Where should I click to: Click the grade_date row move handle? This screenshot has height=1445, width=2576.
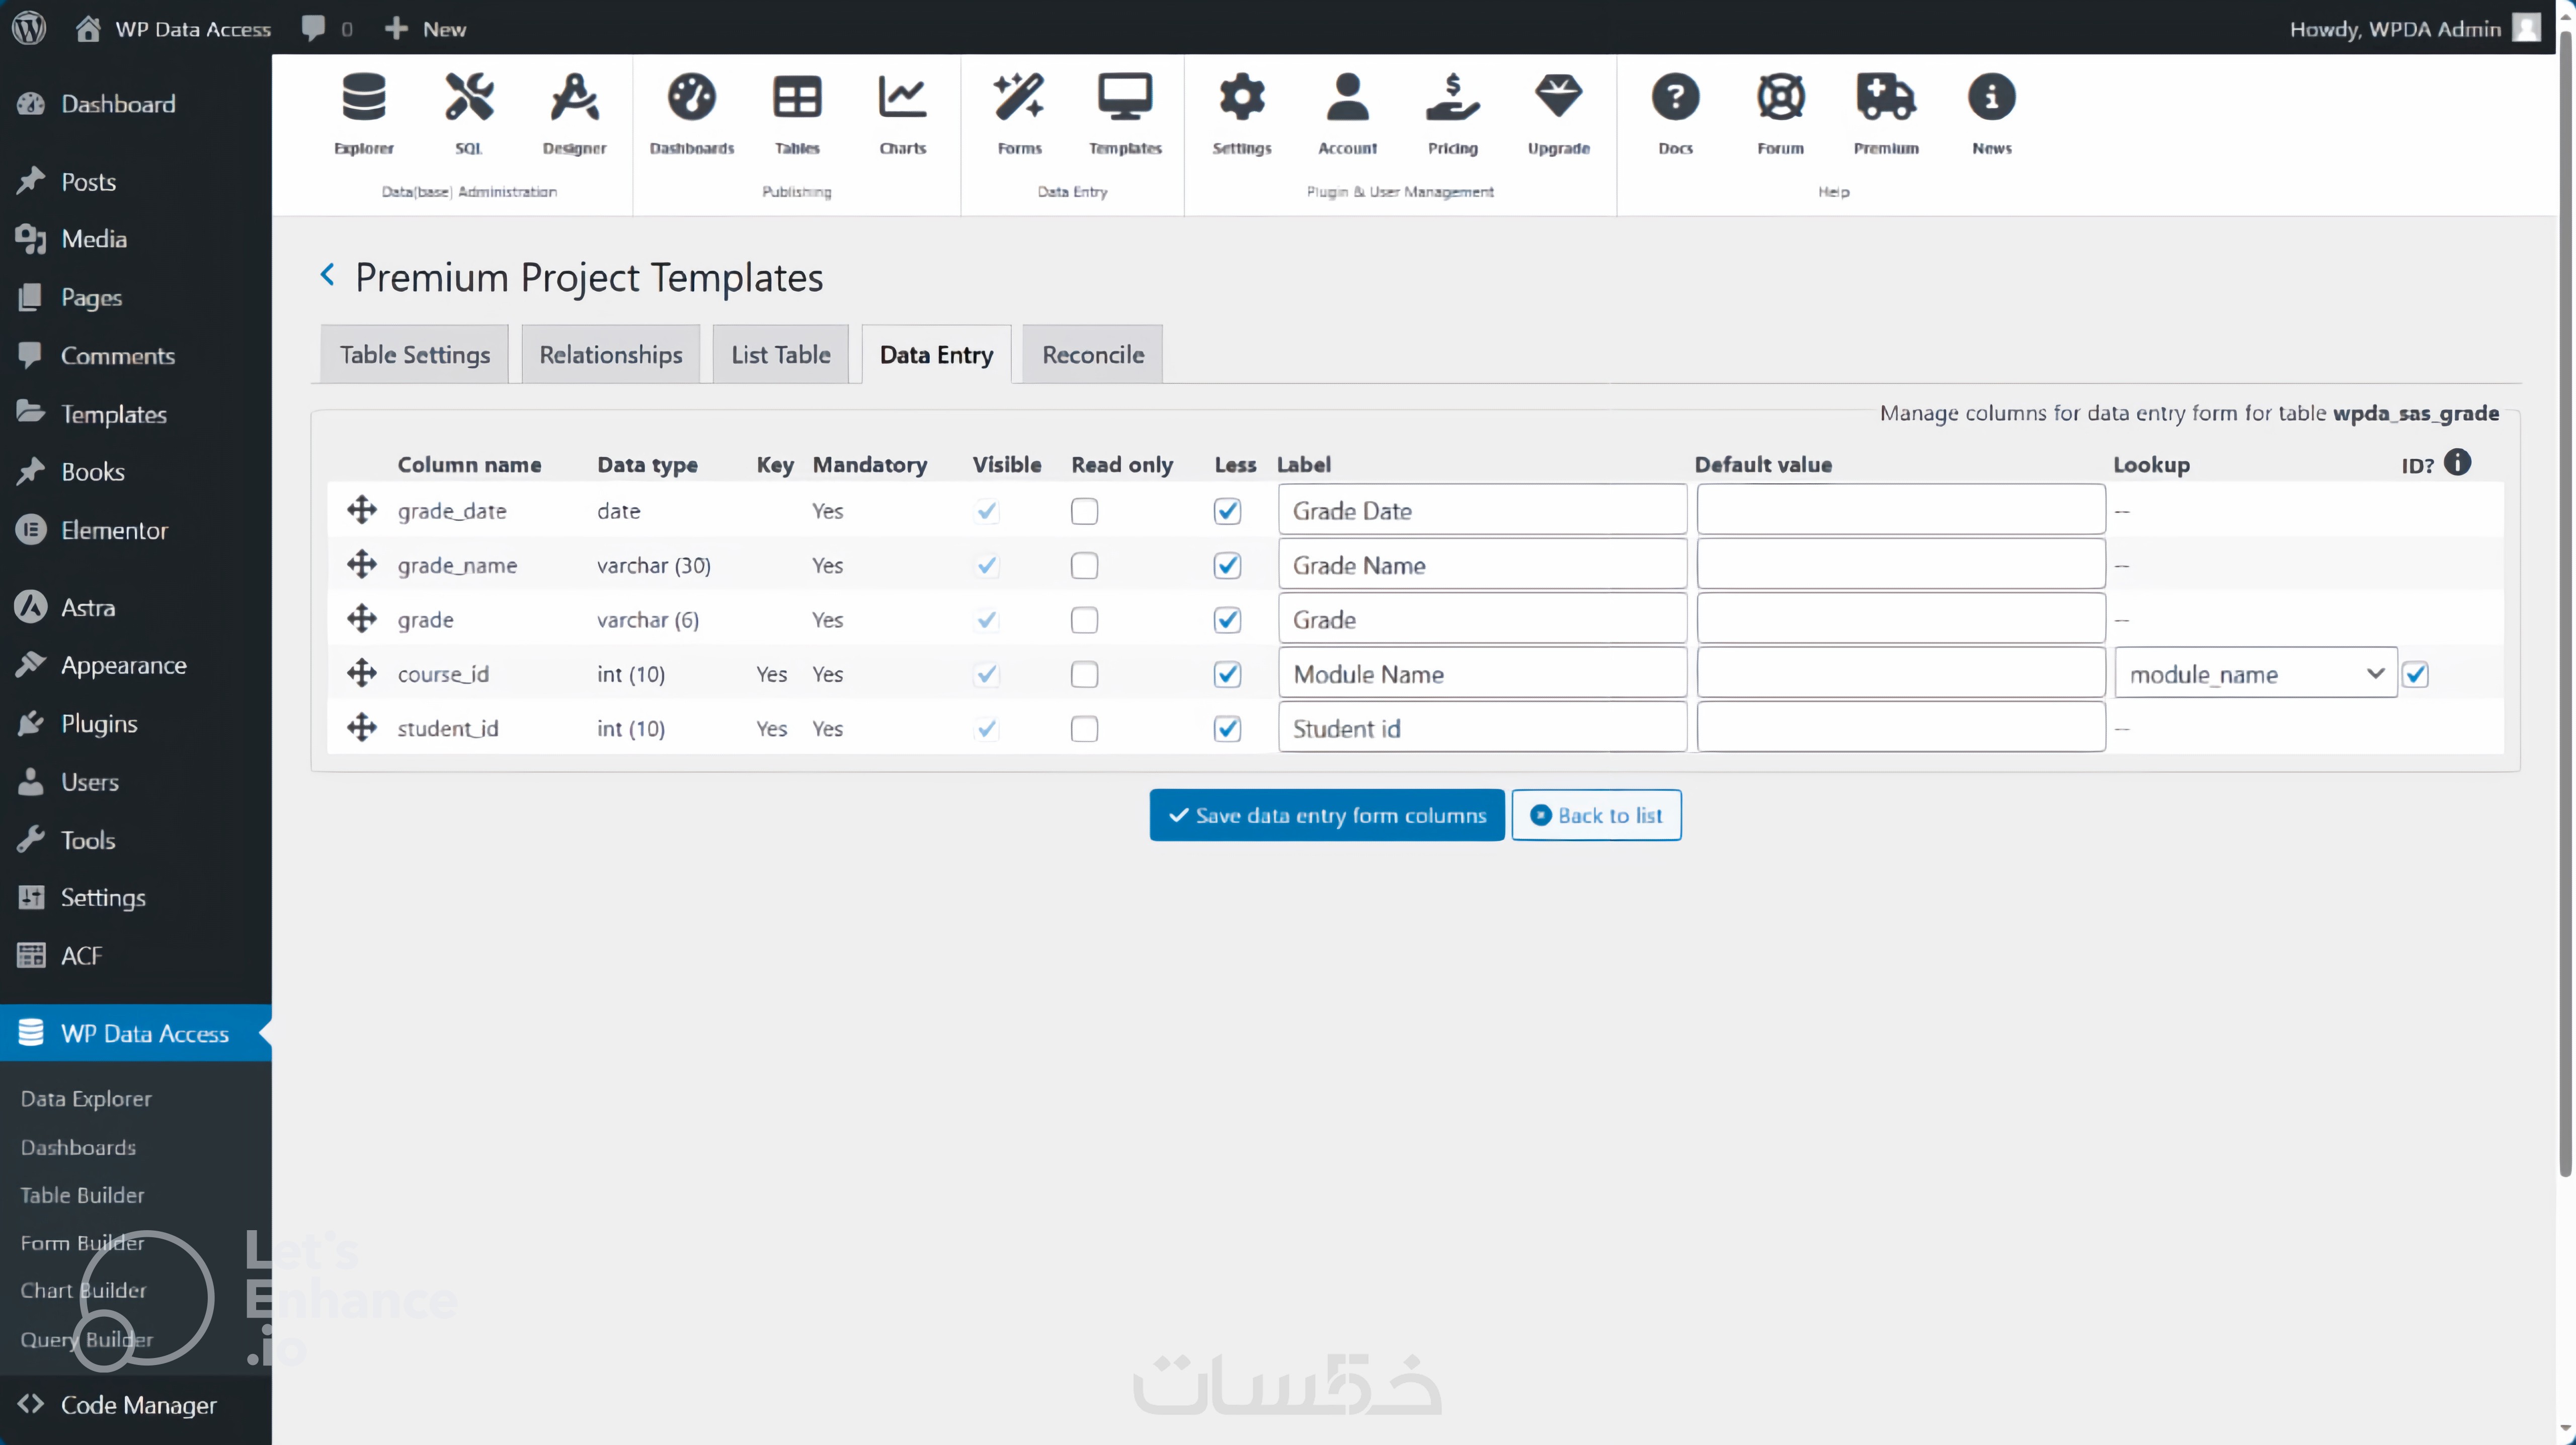361,510
